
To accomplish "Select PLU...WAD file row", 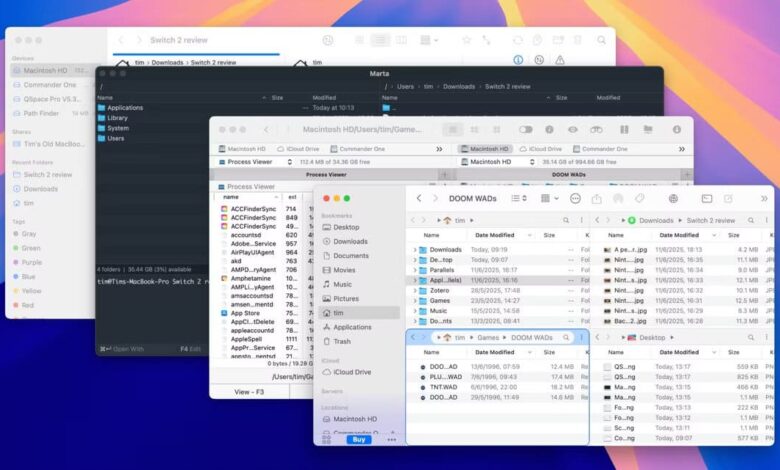I will 497,377.
